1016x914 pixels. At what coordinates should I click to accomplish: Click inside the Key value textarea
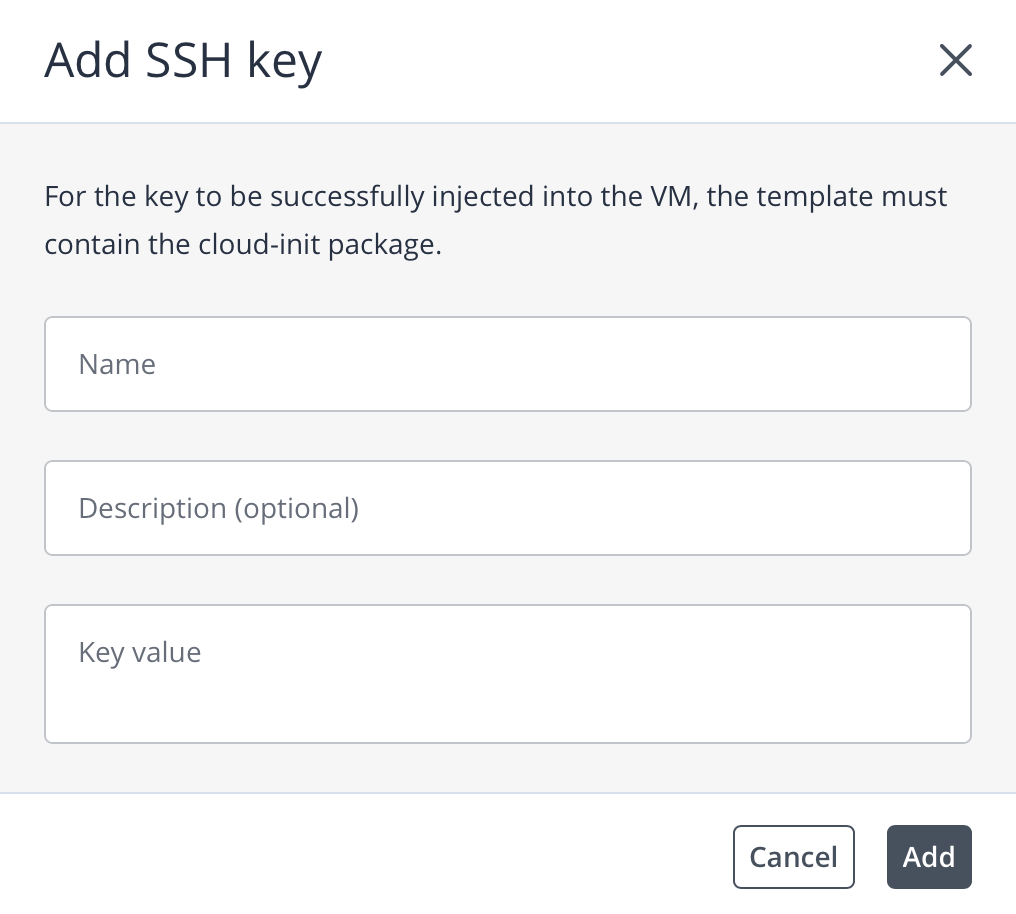click(507, 674)
